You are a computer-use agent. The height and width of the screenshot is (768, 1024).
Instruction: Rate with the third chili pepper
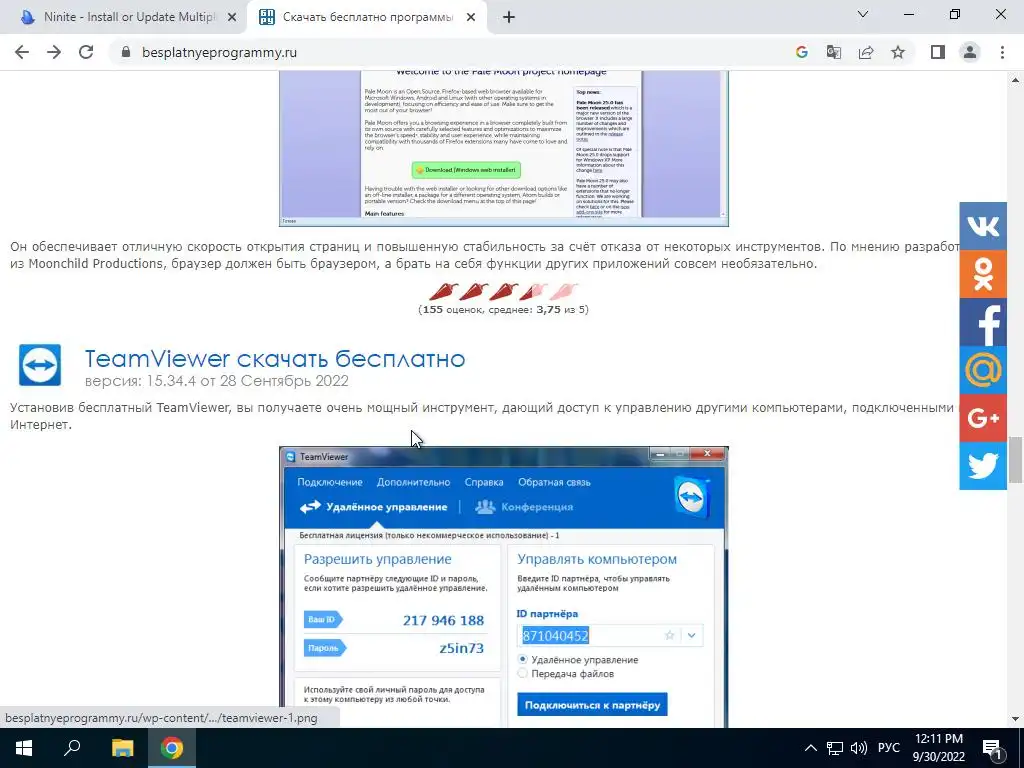pos(504,291)
